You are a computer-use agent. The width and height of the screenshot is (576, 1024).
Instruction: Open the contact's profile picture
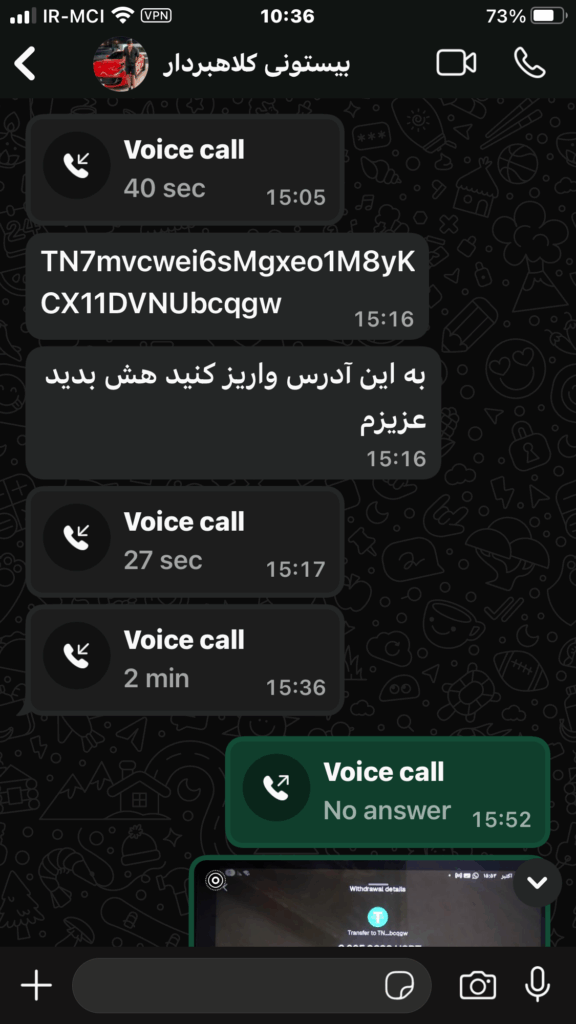click(x=121, y=64)
